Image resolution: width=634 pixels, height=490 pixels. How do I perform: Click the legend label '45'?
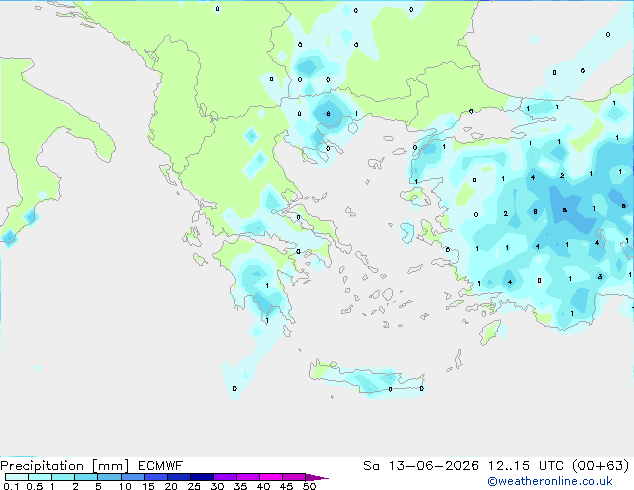(287, 486)
